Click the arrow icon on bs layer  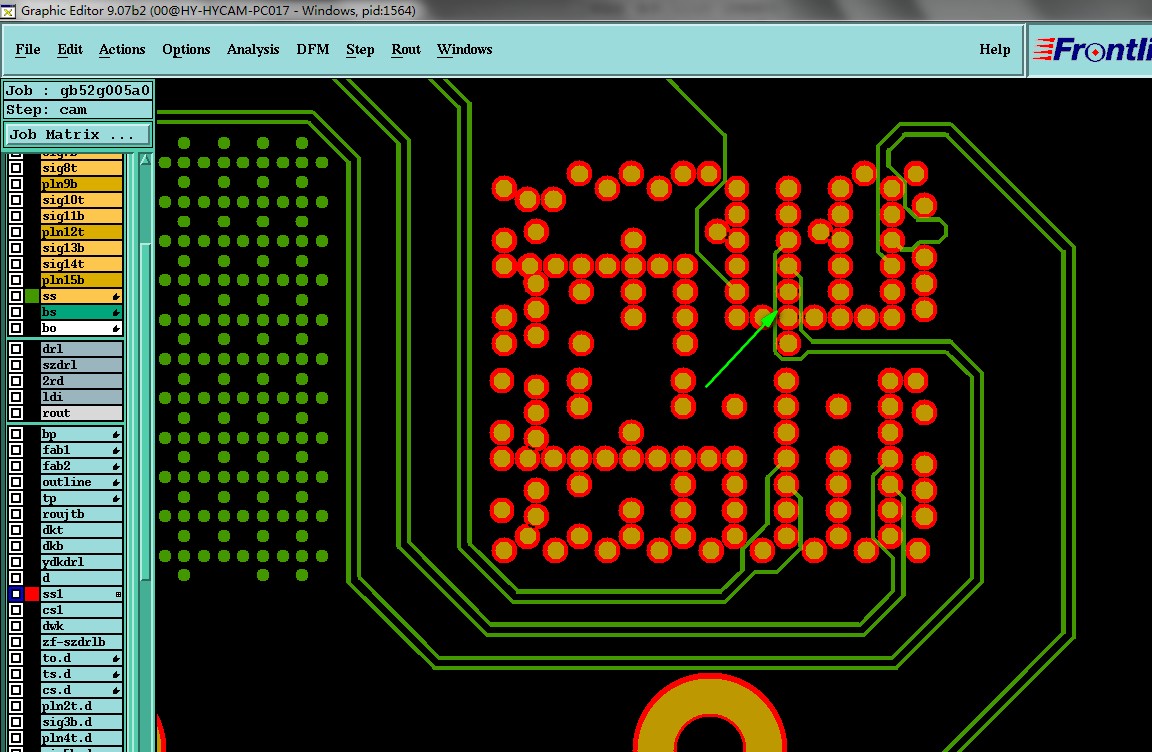coord(116,312)
